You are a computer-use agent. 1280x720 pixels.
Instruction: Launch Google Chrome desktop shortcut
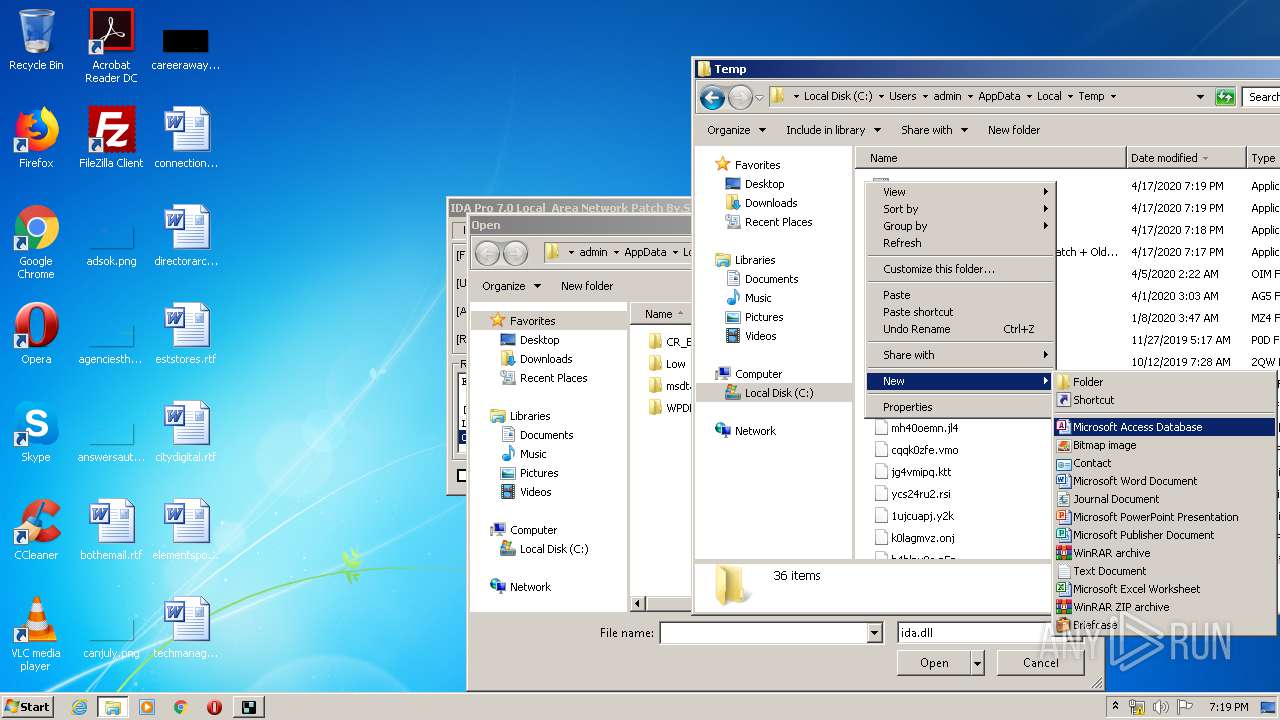36,242
